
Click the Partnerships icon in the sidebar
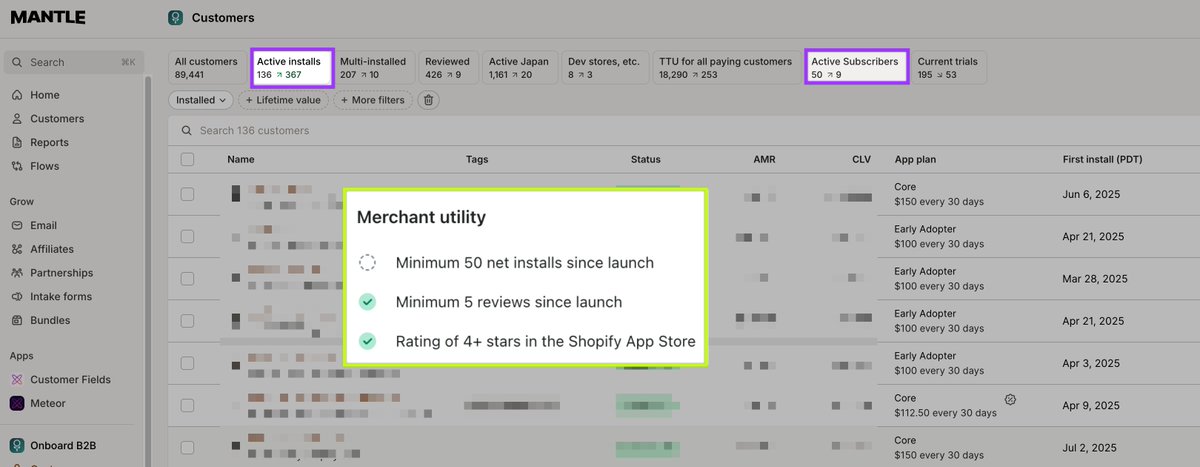pos(17,273)
